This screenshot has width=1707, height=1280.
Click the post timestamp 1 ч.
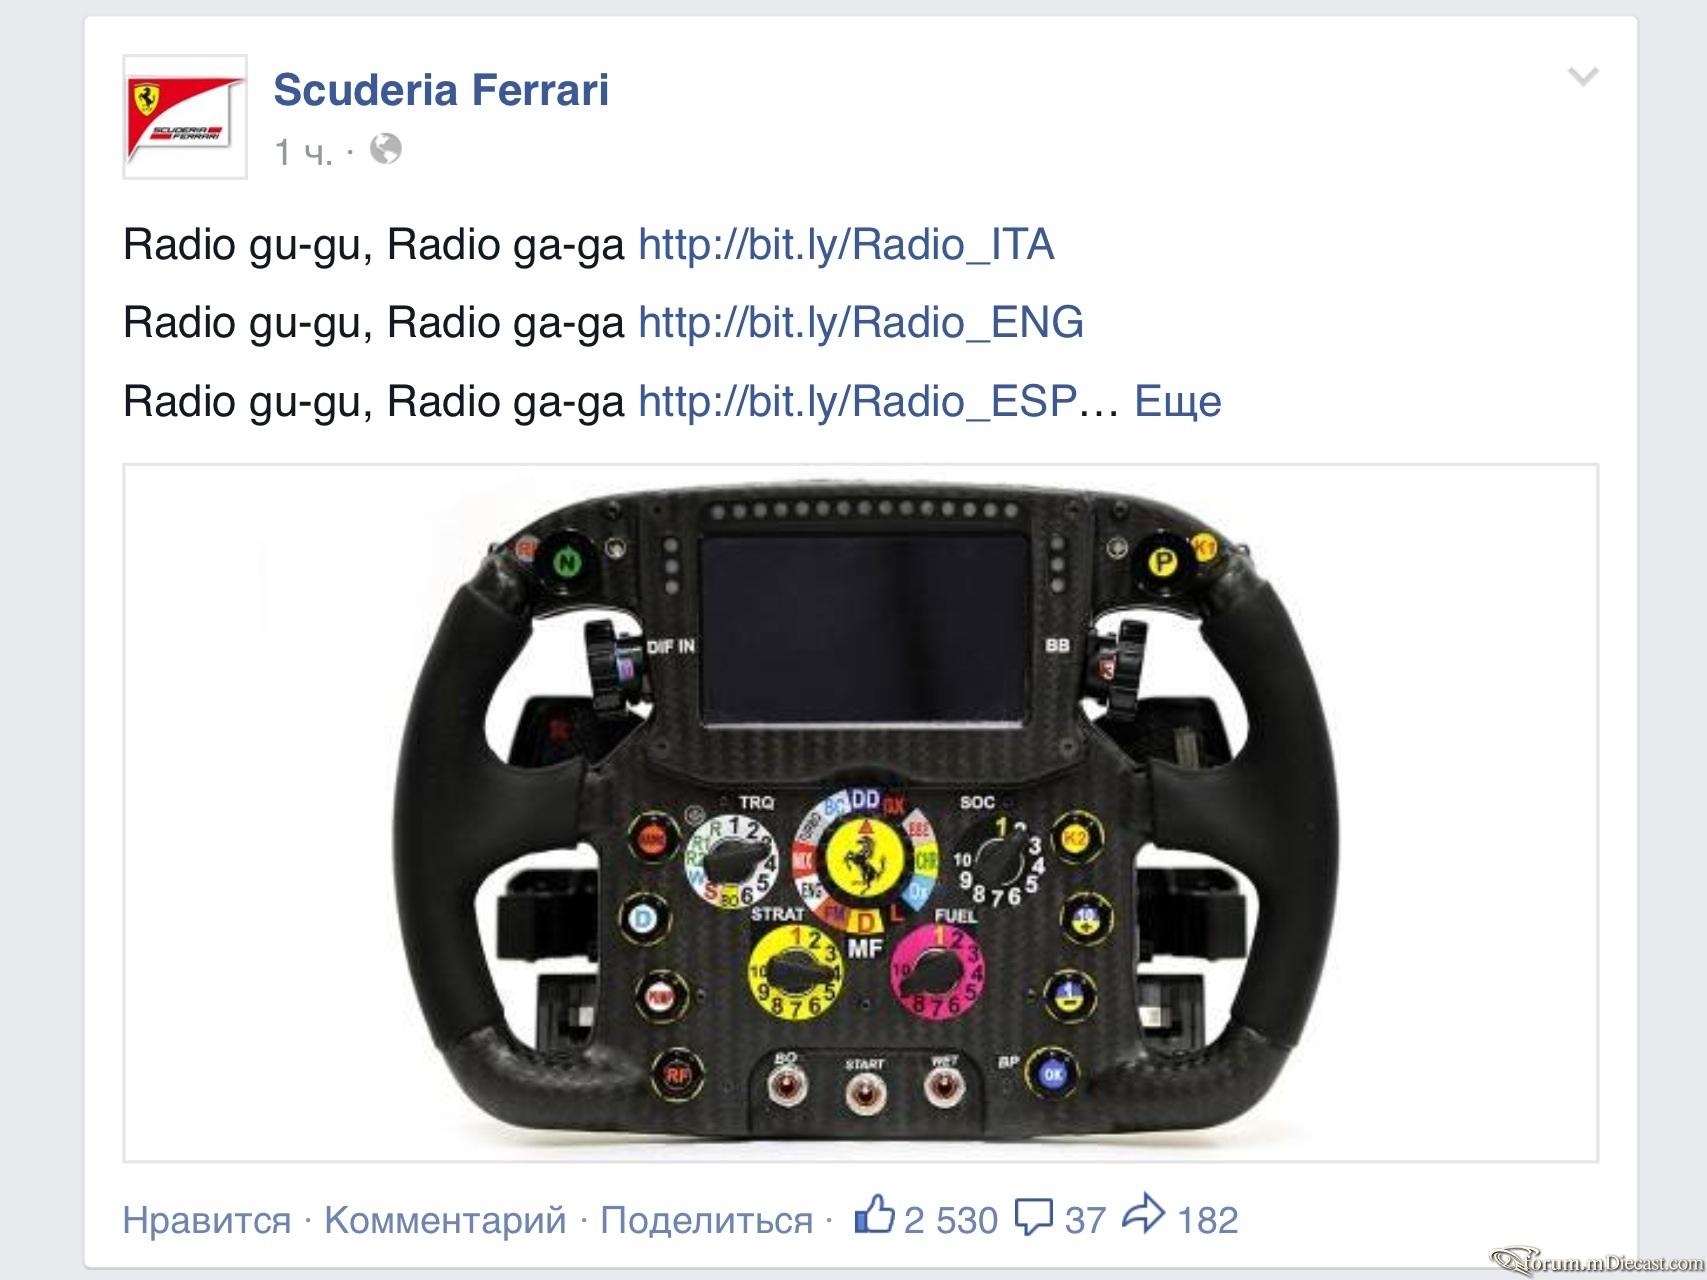(304, 152)
